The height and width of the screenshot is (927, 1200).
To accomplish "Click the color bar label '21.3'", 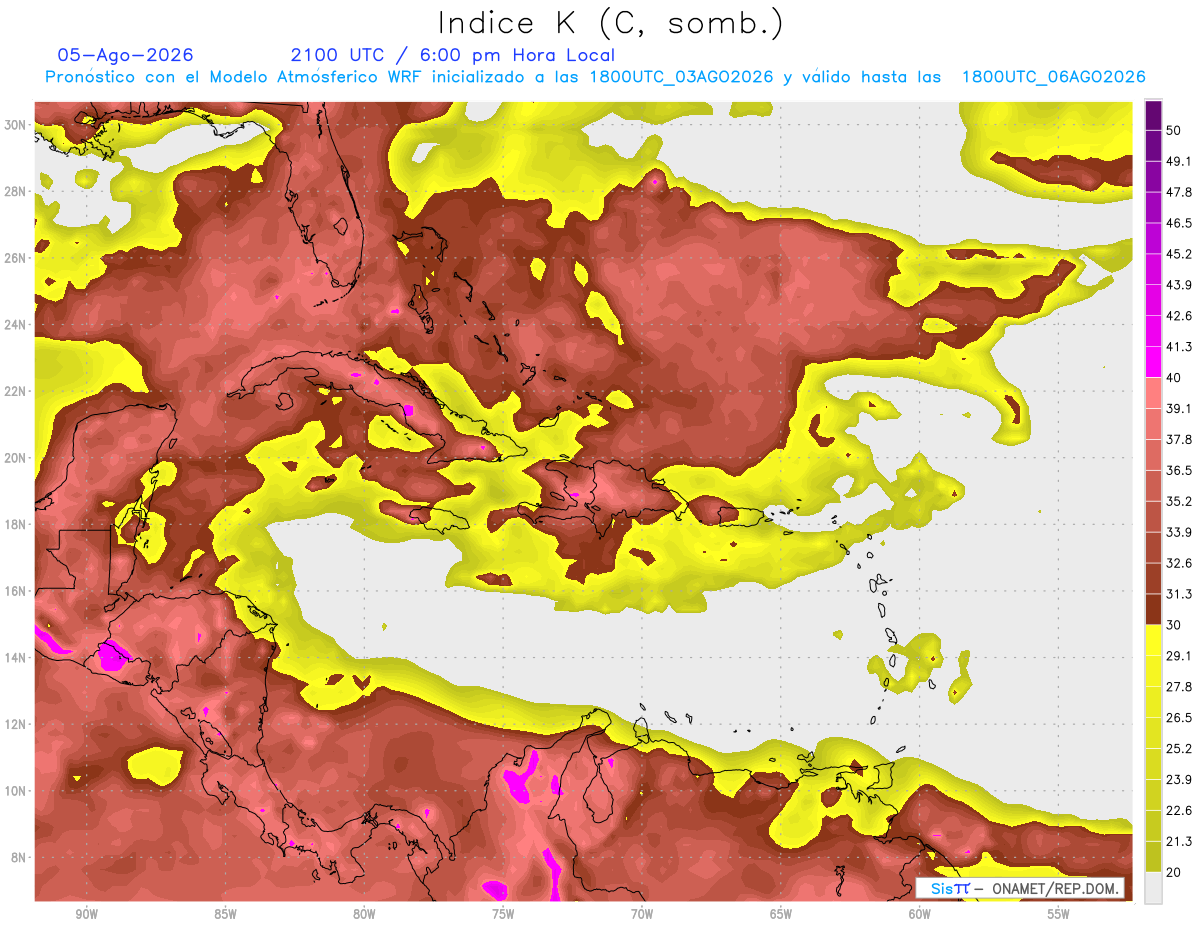I will coord(1179,841).
